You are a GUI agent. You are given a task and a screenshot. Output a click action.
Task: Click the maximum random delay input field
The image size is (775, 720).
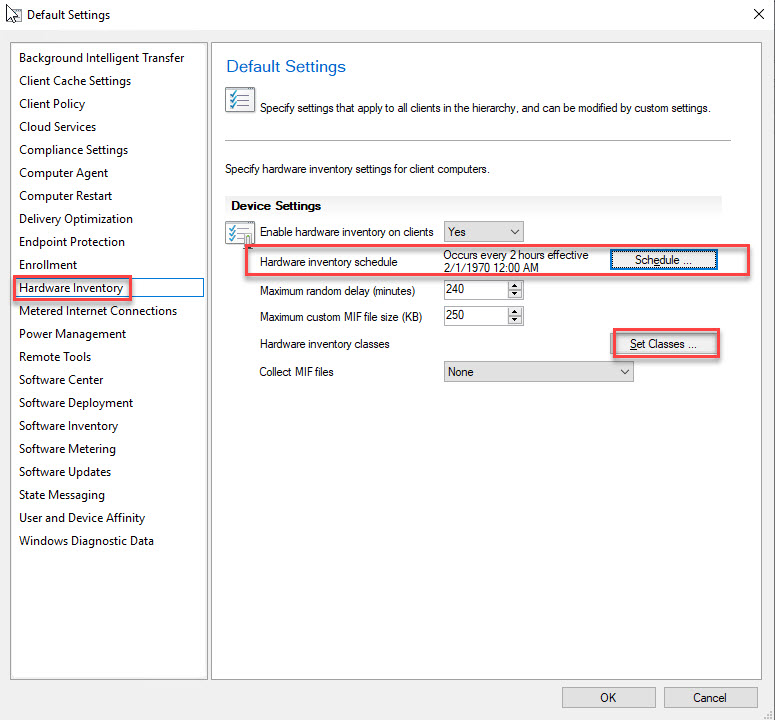(x=475, y=290)
